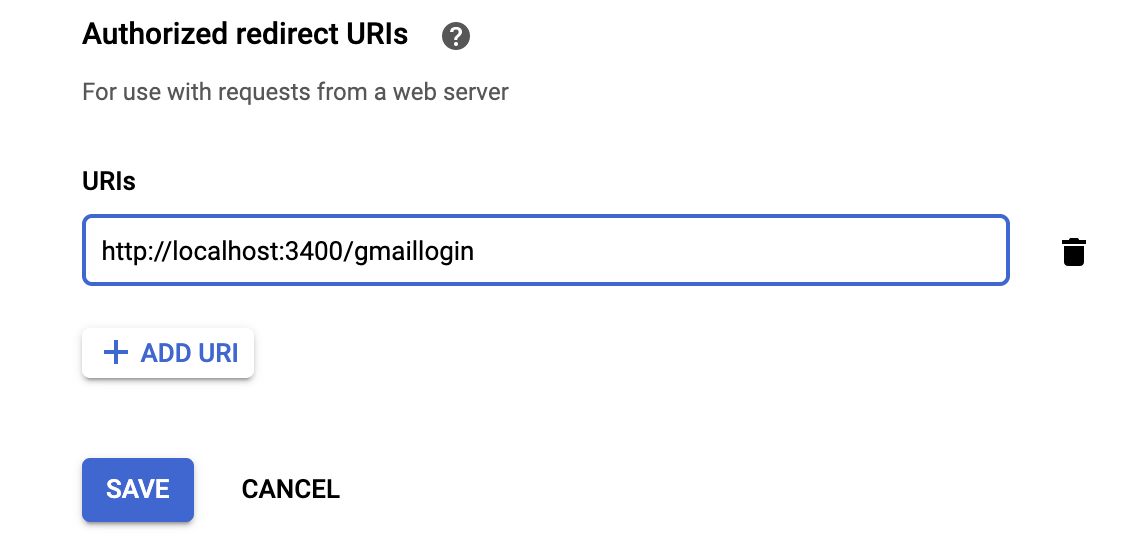Image resolution: width=1146 pixels, height=550 pixels.
Task: Click the trash can icon
Action: pyautogui.click(x=1073, y=252)
